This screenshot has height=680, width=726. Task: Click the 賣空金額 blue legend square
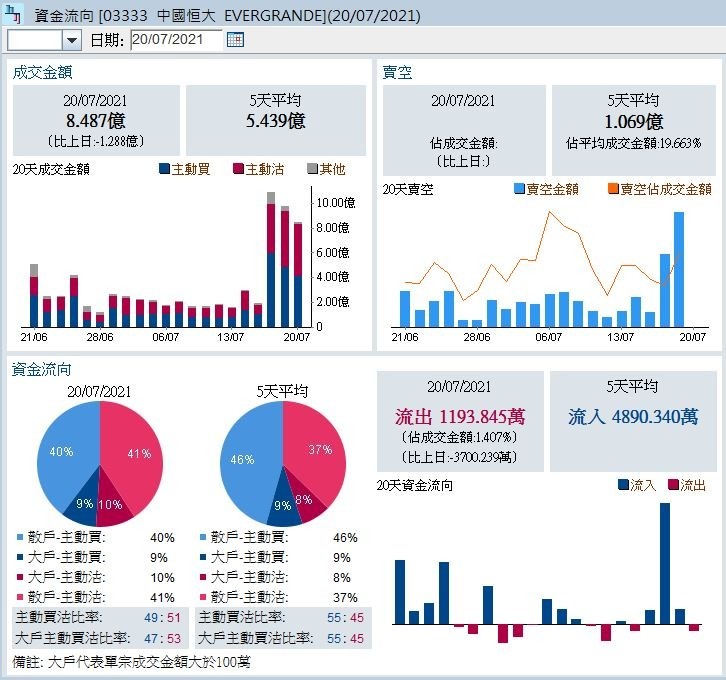pos(519,189)
